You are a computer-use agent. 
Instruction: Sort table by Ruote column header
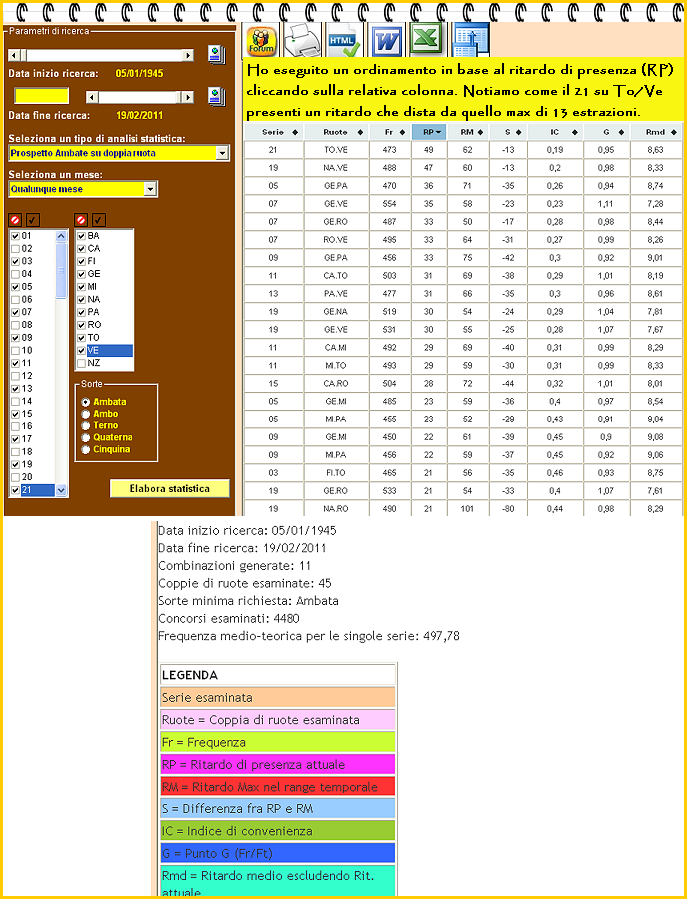(x=336, y=132)
